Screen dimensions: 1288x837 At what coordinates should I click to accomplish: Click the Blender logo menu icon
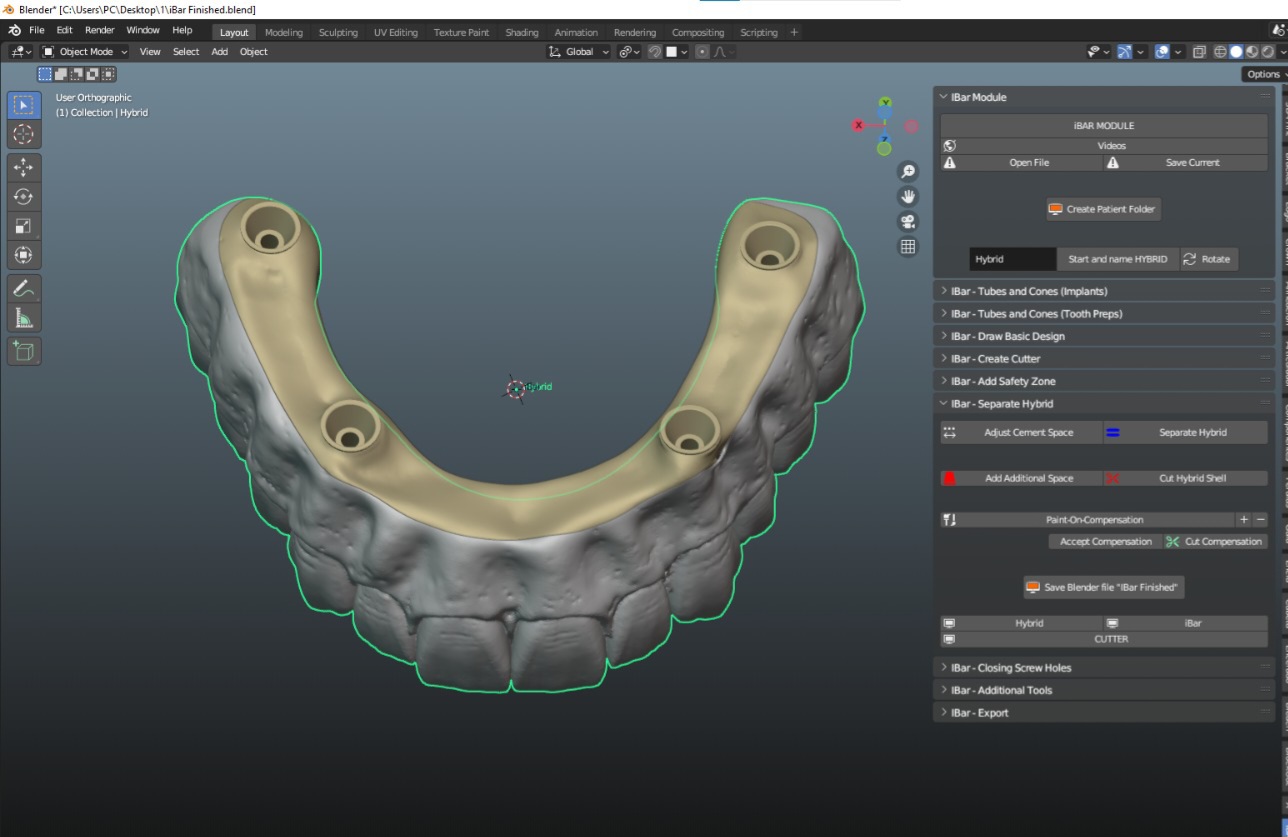coord(14,31)
